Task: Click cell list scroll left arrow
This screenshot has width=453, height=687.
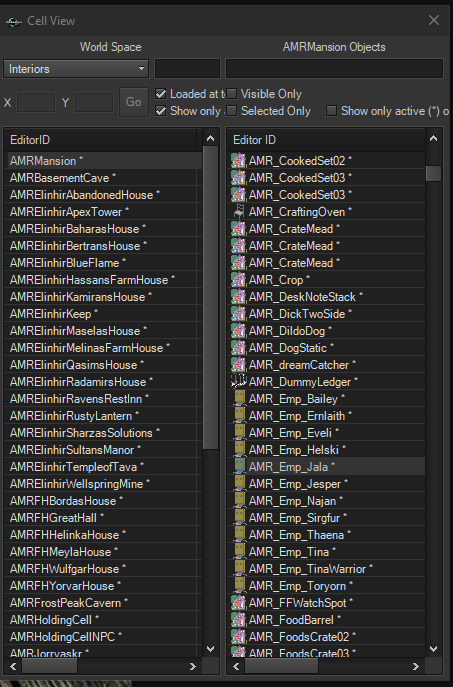Action: coord(13,666)
